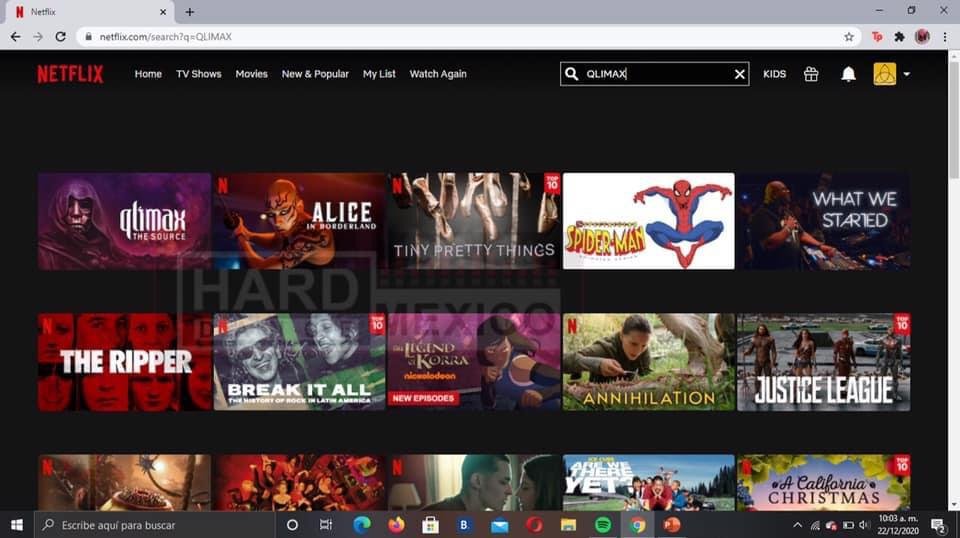This screenshot has width=960, height=538.
Task: Open the Netflix gift icon
Action: [x=811, y=74]
